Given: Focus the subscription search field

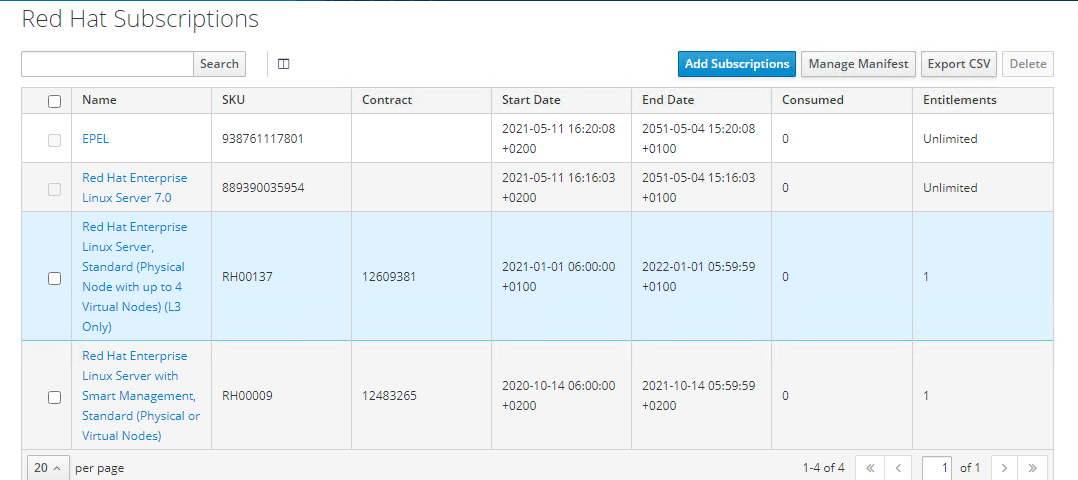Looking at the screenshot, I should [x=107, y=64].
